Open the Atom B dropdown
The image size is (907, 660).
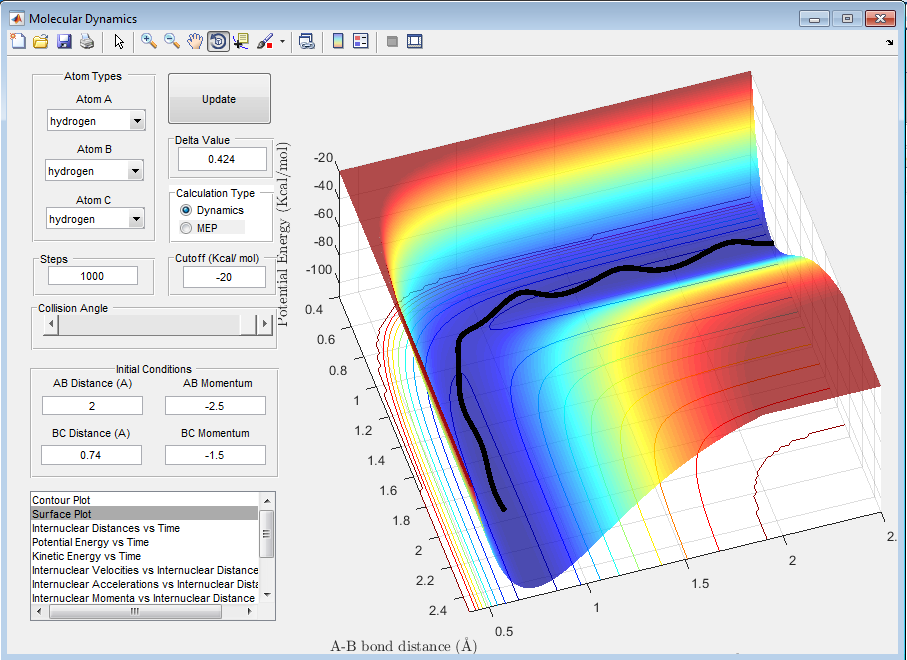[137, 172]
